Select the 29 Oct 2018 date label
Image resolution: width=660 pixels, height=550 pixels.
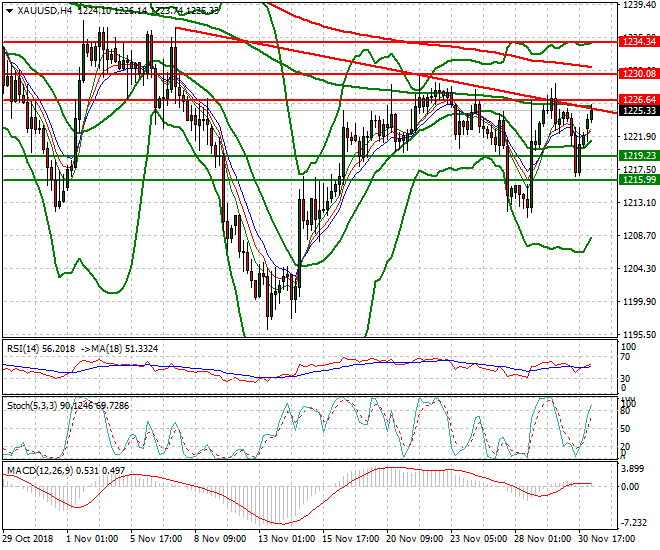click(28, 539)
